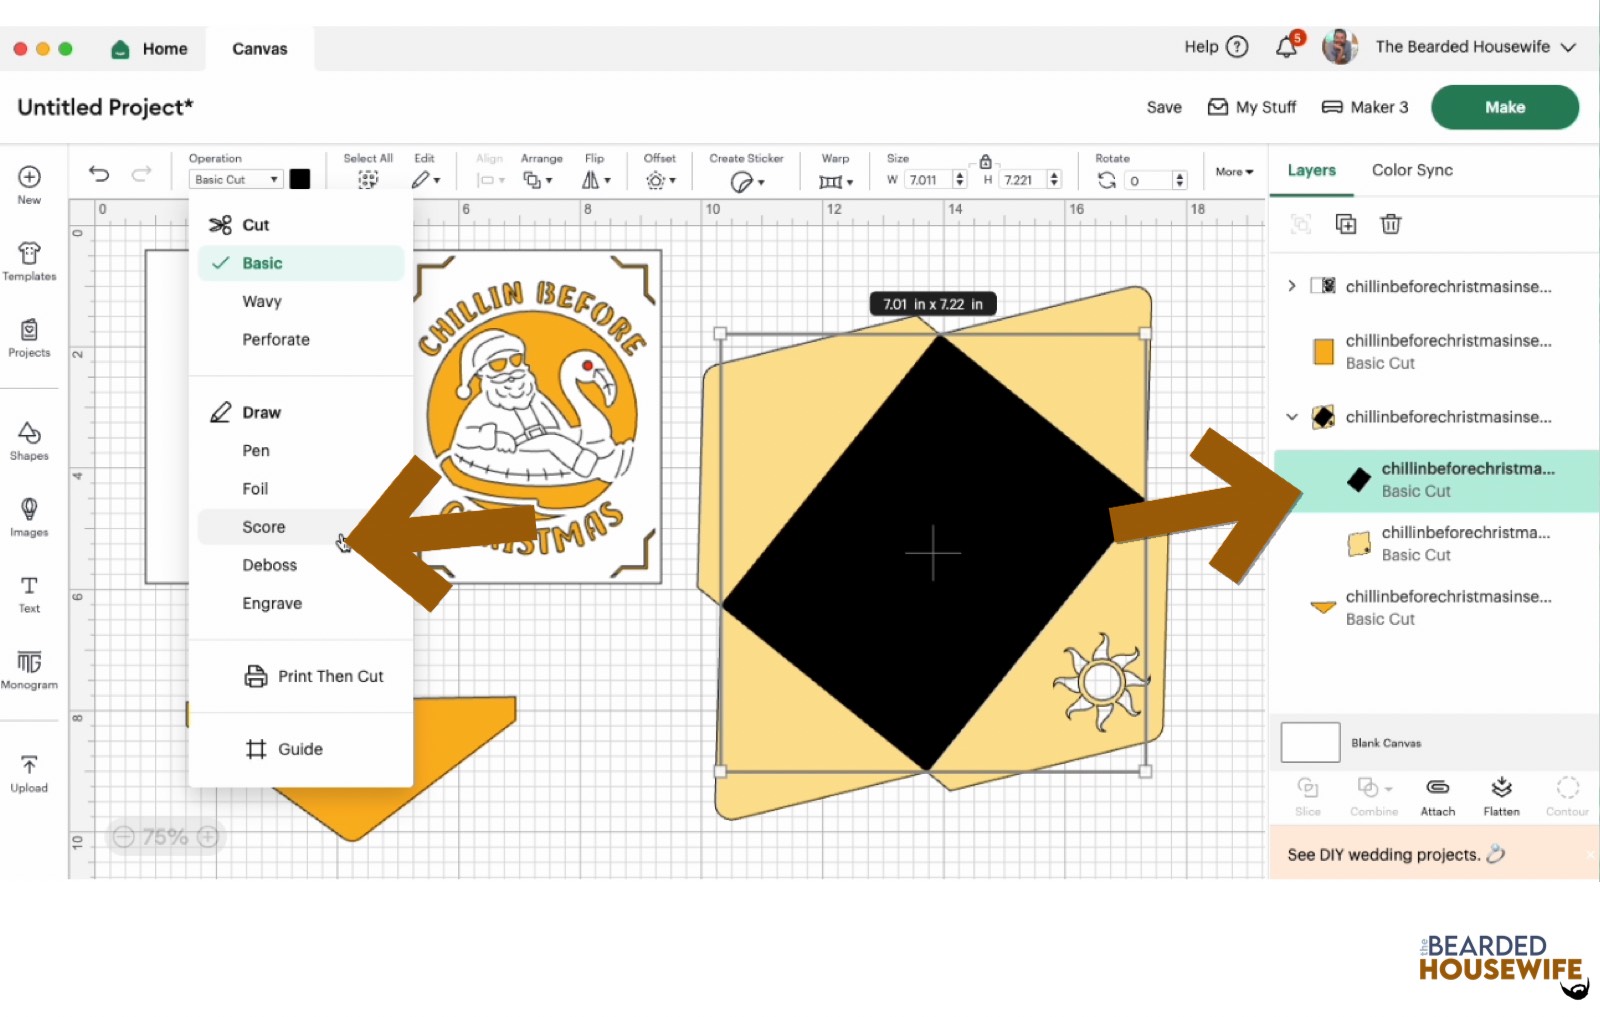Select the Text tool
The height and width of the screenshot is (1017, 1600).
(29, 594)
